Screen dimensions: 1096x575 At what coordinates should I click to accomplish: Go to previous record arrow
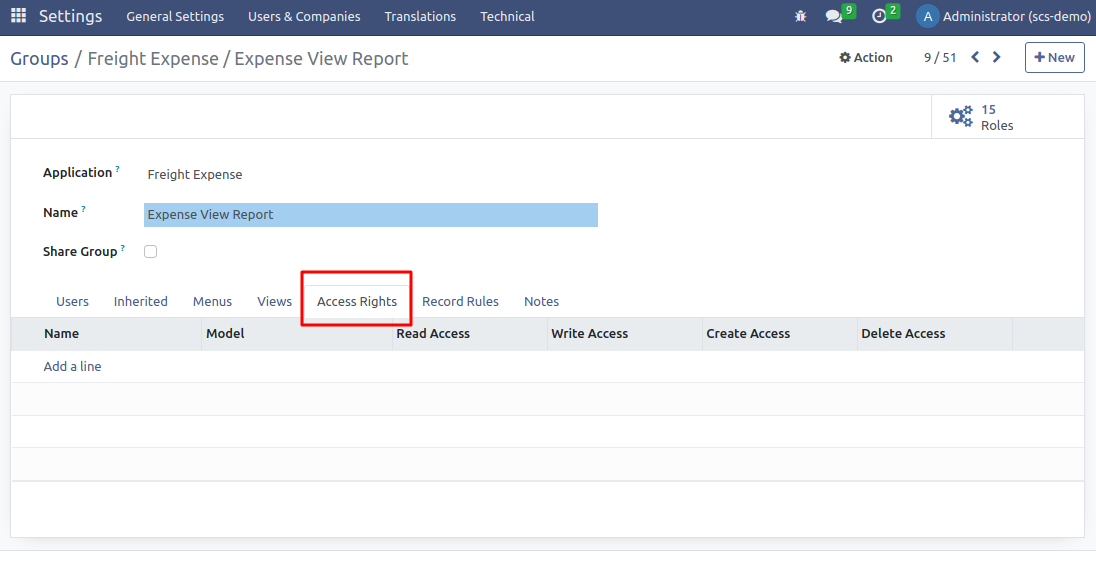975,57
